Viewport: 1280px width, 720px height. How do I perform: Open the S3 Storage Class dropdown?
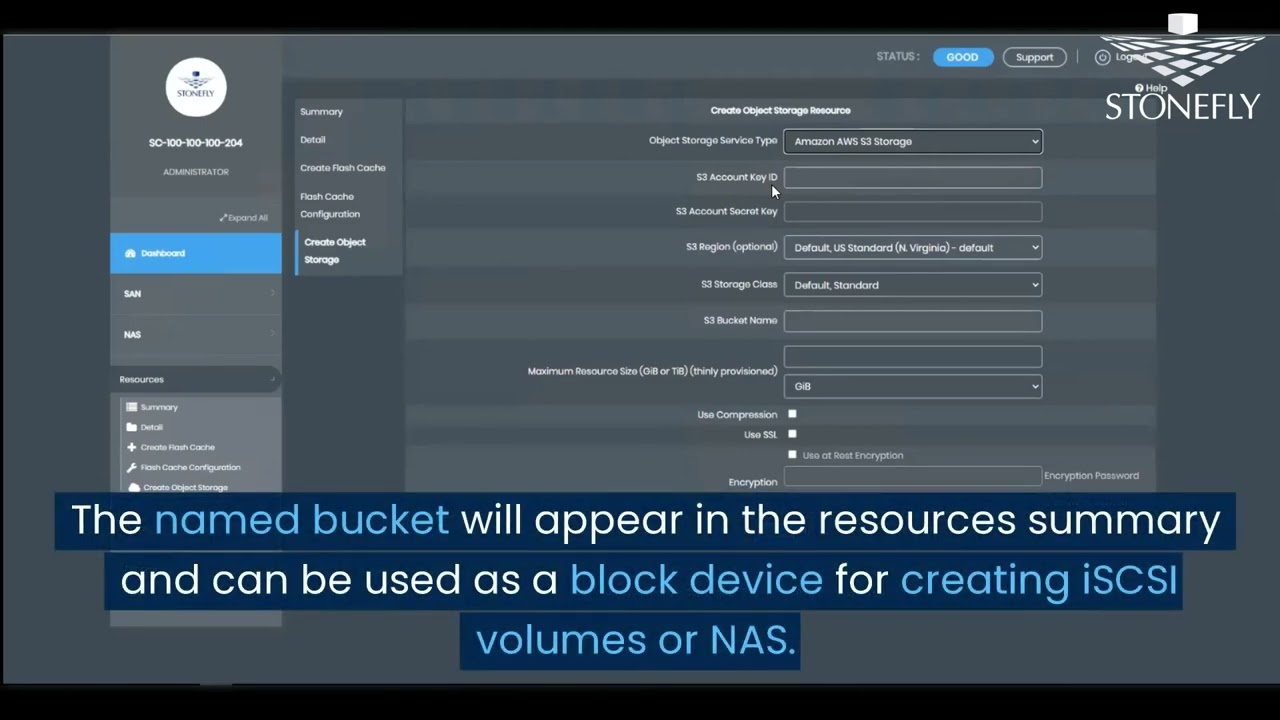click(x=913, y=285)
